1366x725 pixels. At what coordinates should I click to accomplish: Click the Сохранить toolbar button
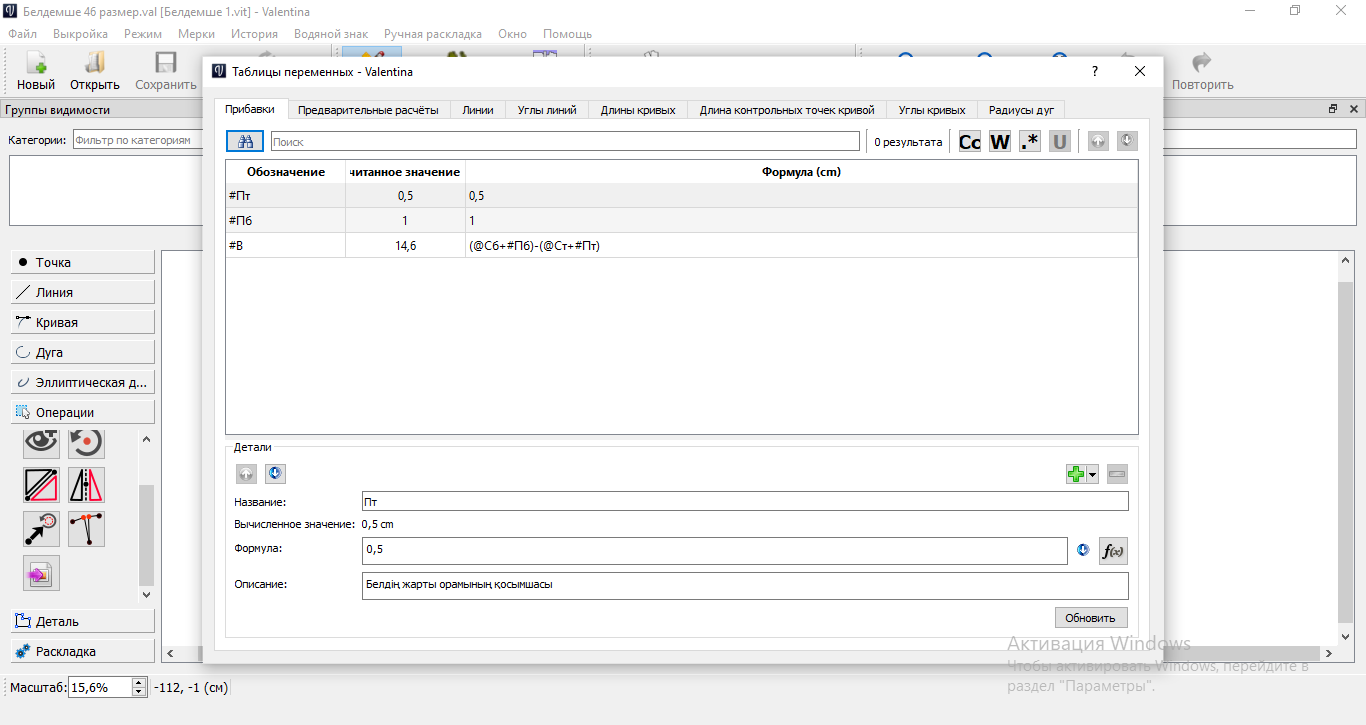tap(166, 71)
